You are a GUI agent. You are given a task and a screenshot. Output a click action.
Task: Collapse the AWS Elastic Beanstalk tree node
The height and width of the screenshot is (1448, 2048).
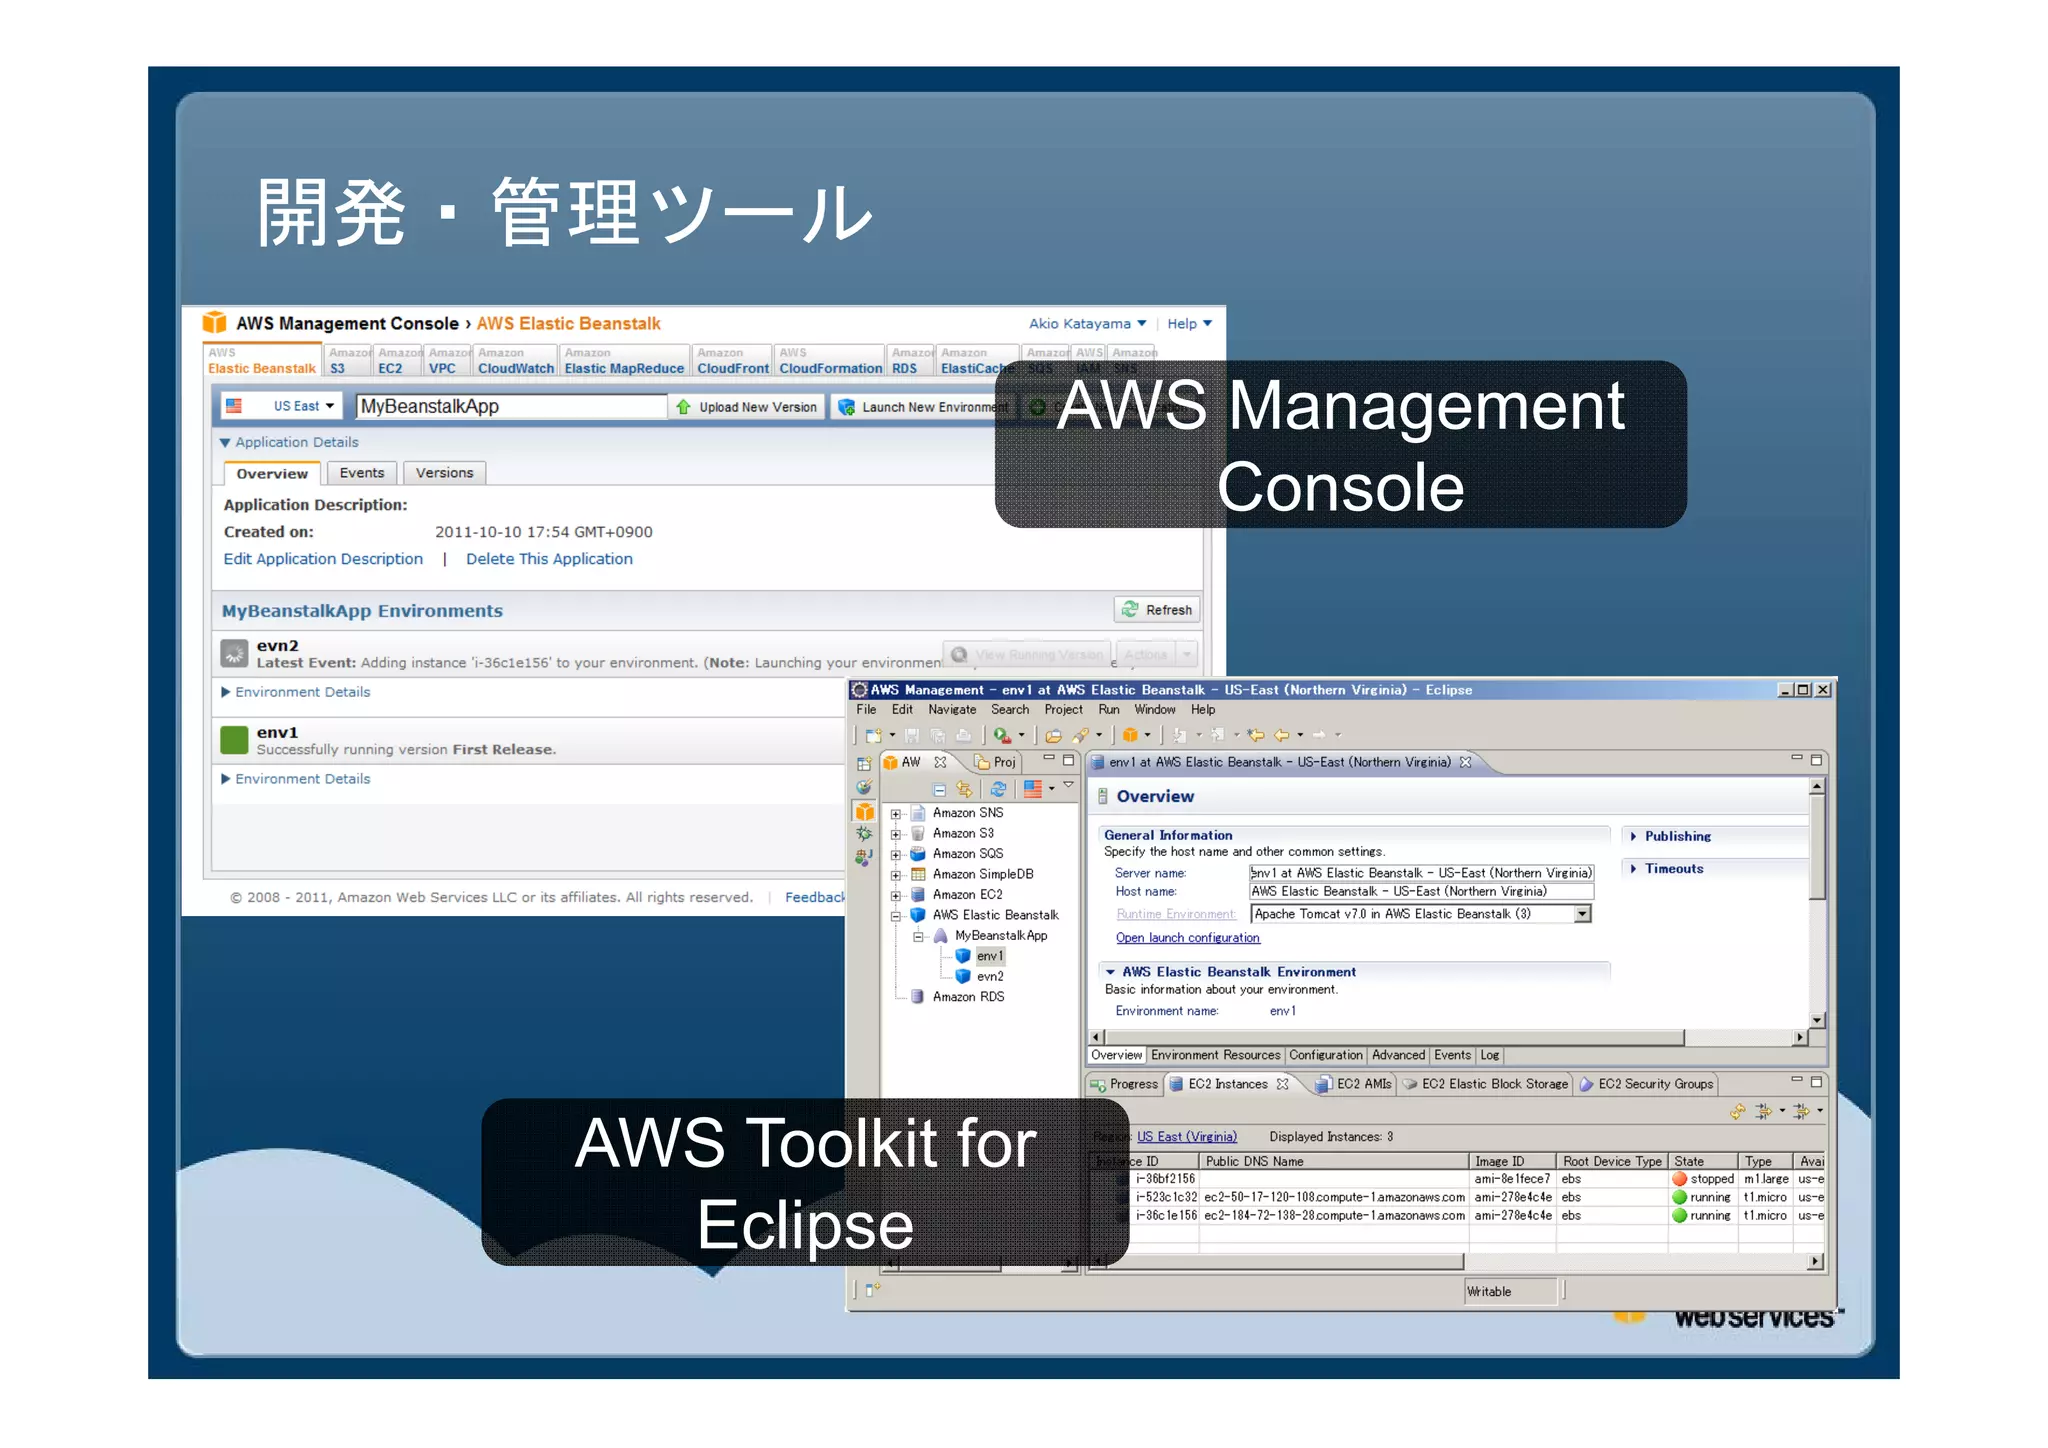896,916
